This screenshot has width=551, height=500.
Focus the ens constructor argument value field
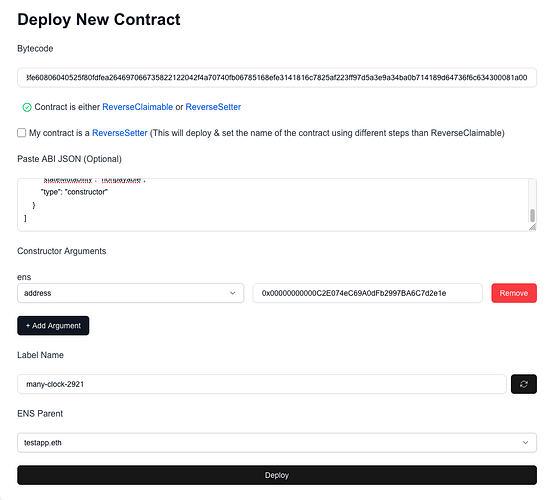click(368, 293)
